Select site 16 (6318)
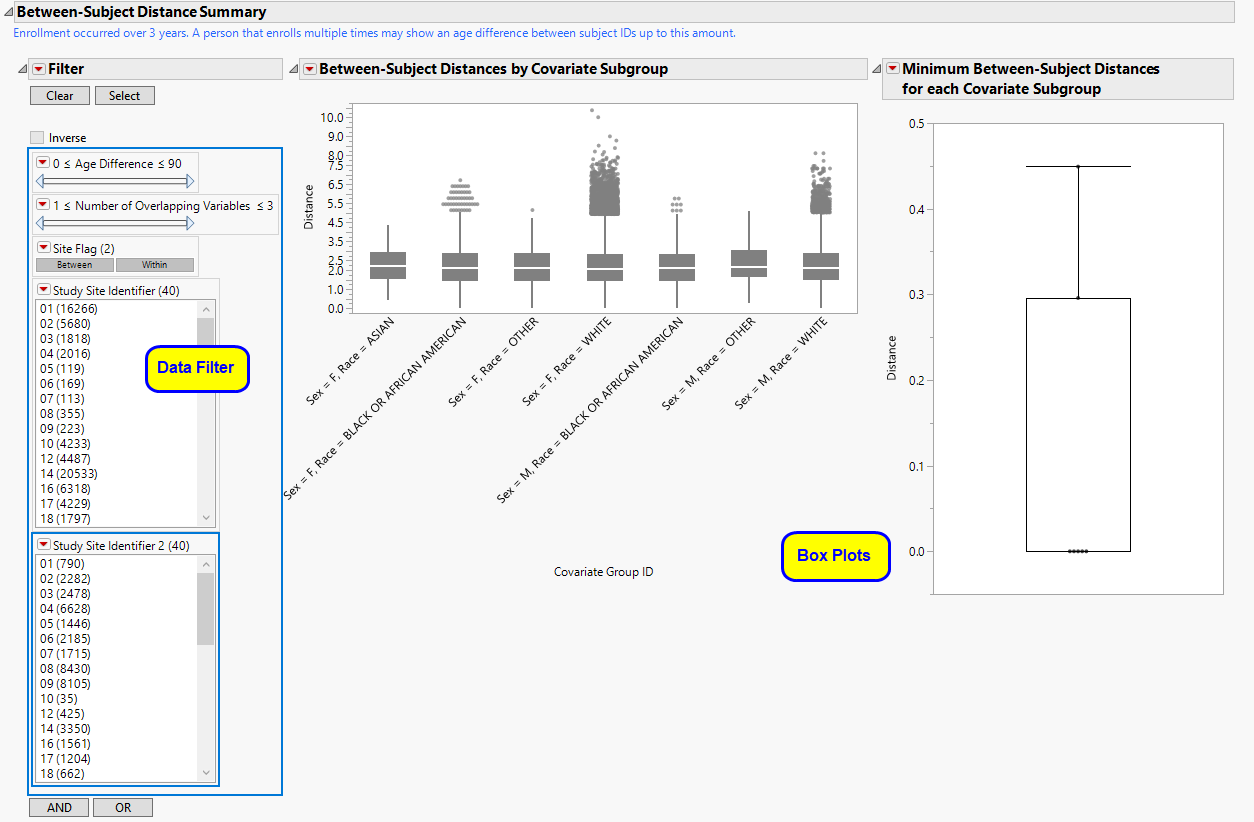Image resolution: width=1254 pixels, height=822 pixels. 65,489
